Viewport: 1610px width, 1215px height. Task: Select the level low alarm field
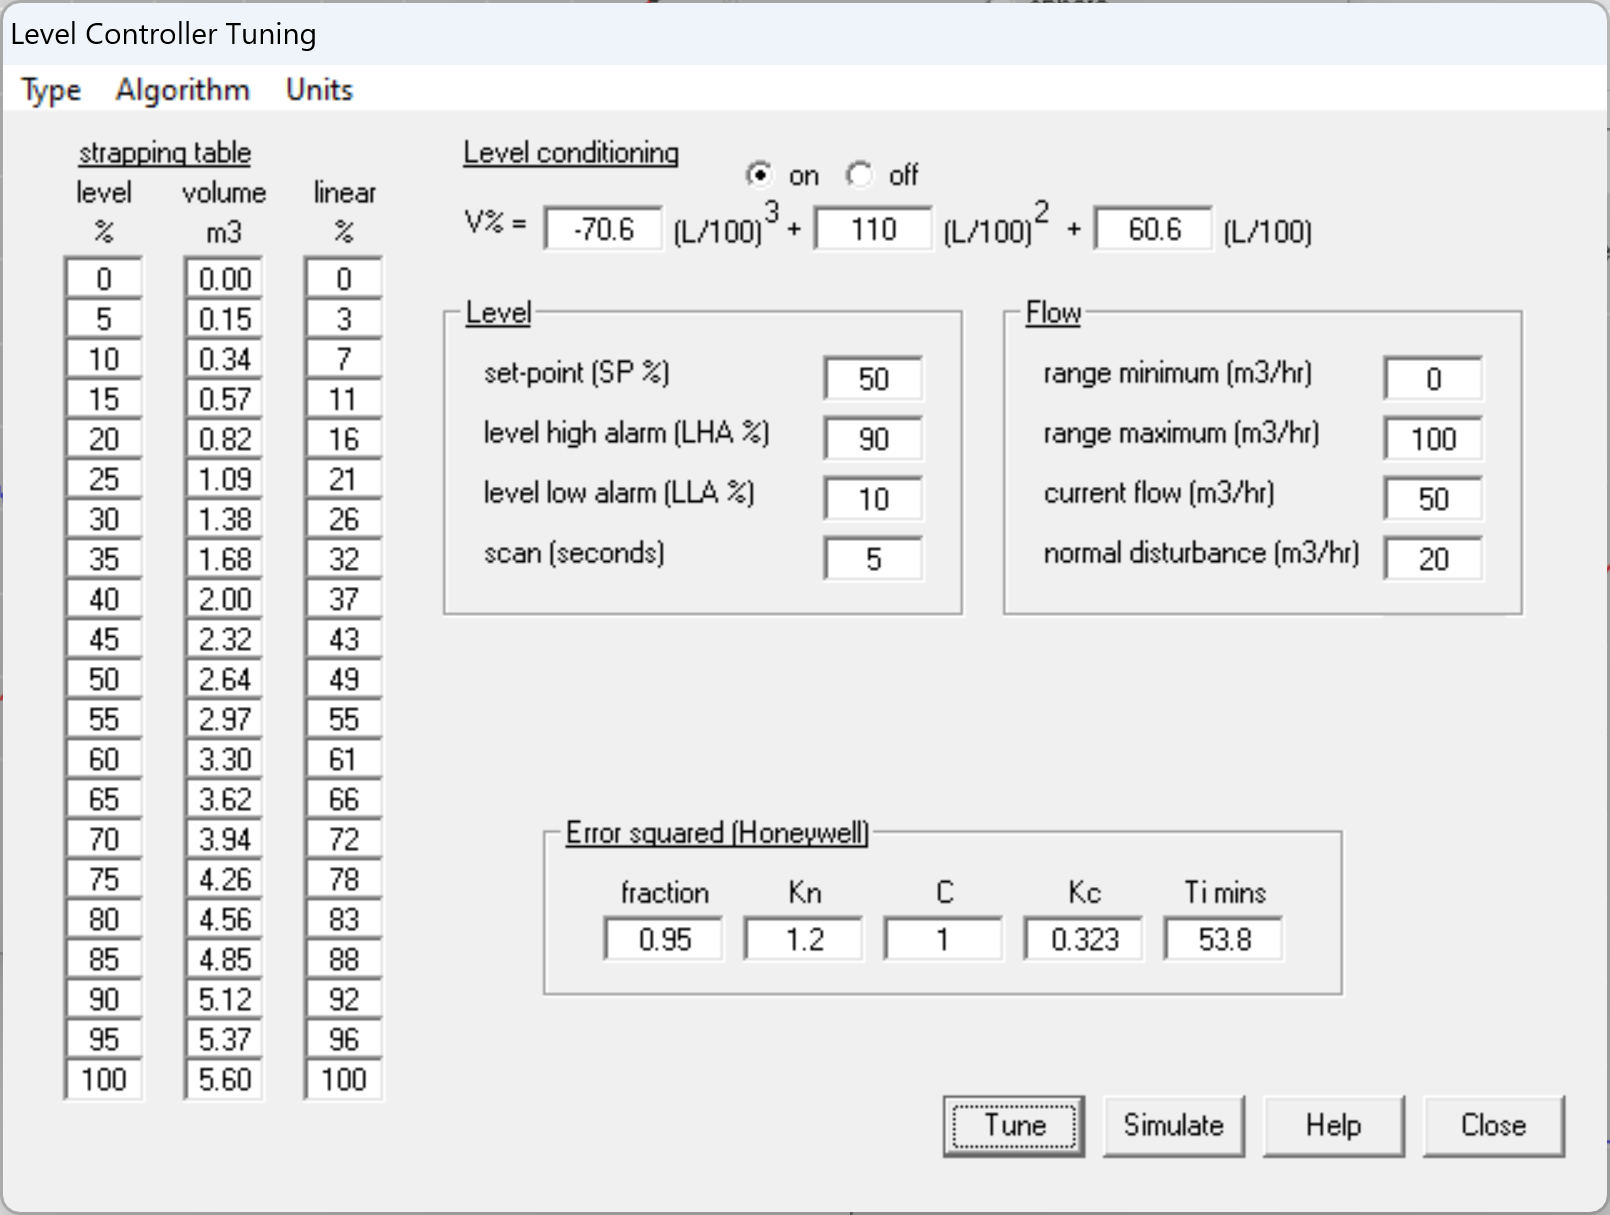pyautogui.click(x=873, y=499)
